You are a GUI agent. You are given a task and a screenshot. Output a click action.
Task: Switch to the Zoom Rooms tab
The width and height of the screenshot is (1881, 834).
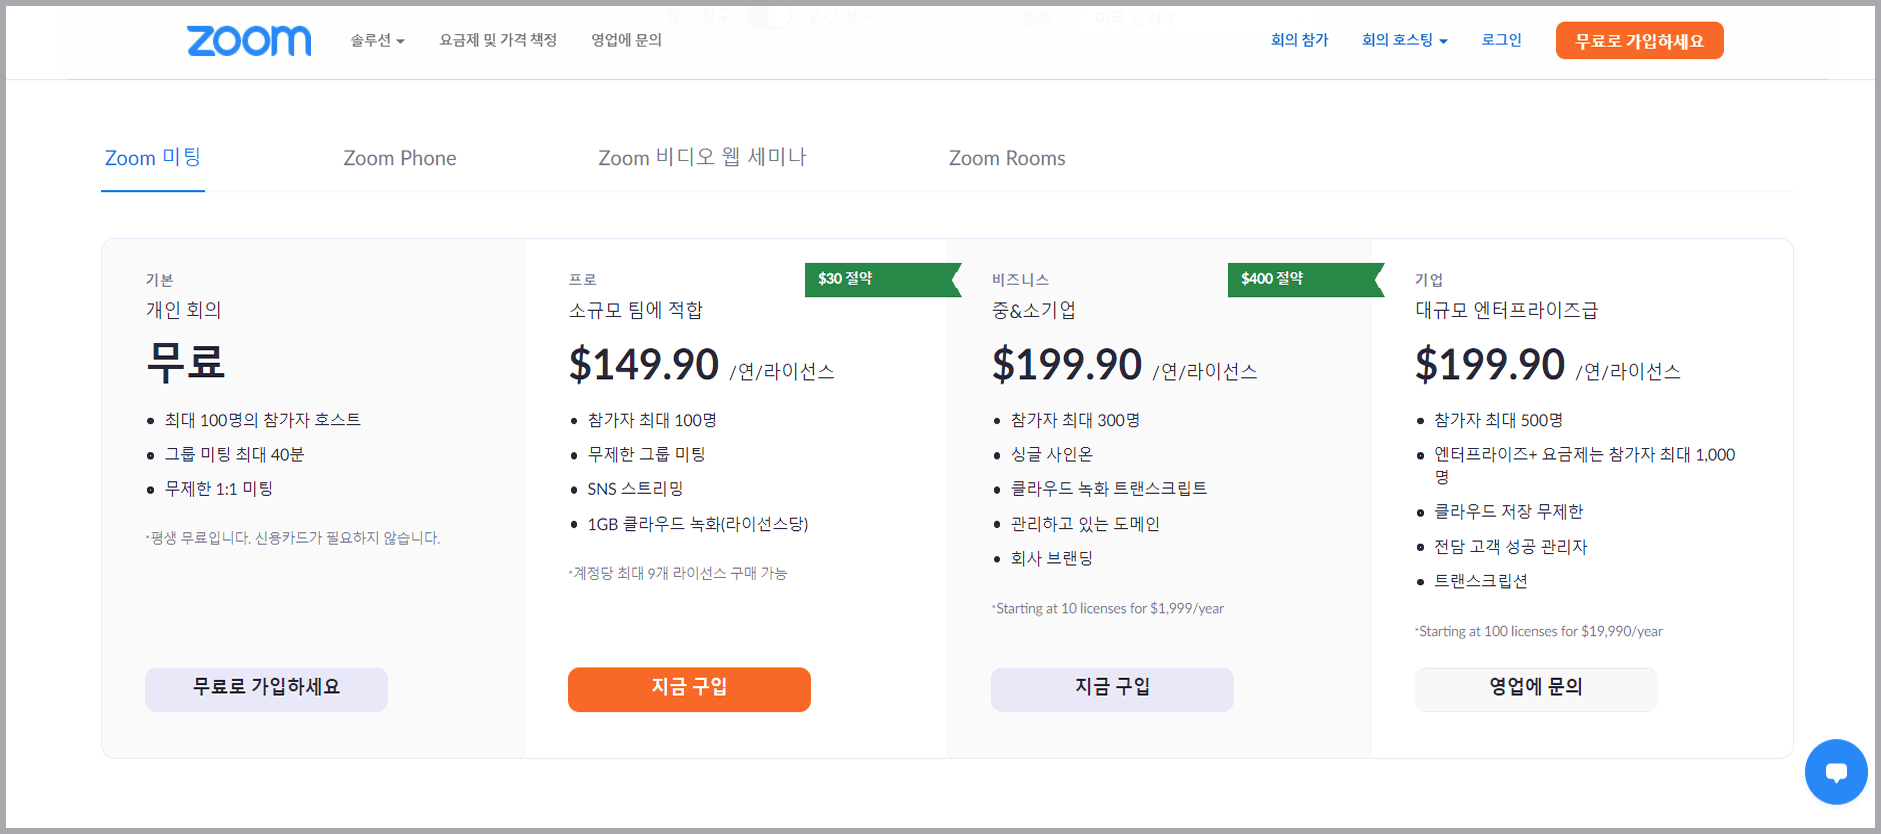pos(1007,158)
